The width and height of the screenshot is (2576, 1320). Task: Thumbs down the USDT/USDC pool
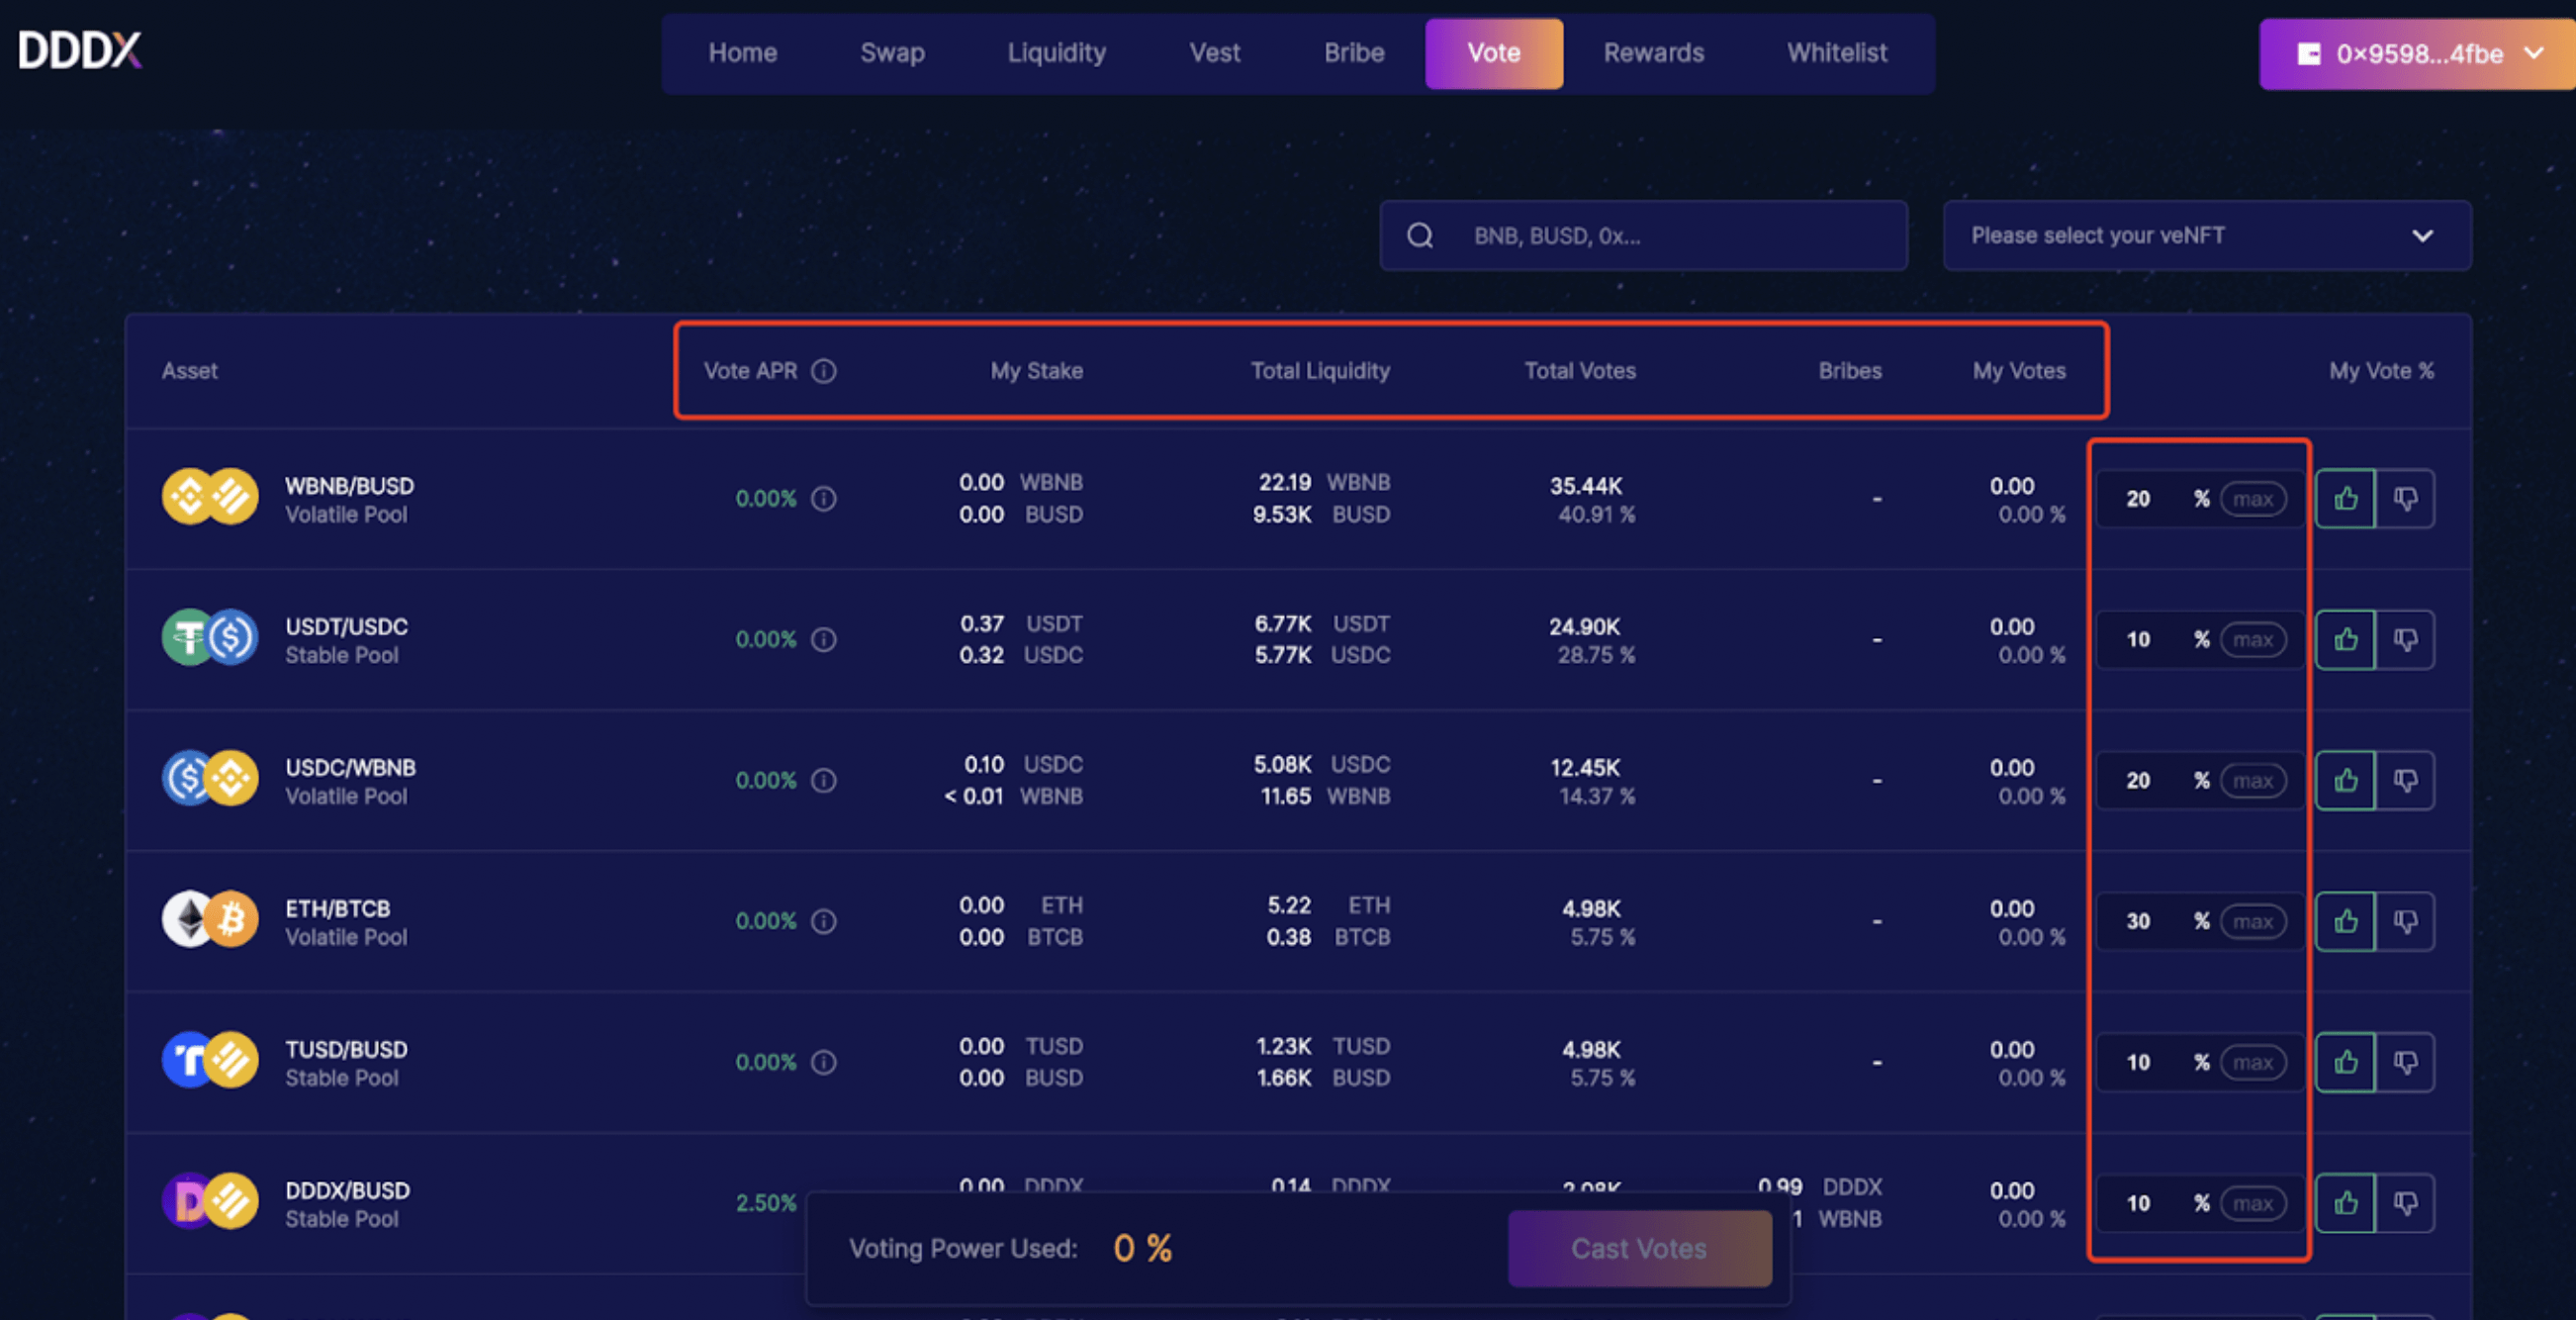2405,639
